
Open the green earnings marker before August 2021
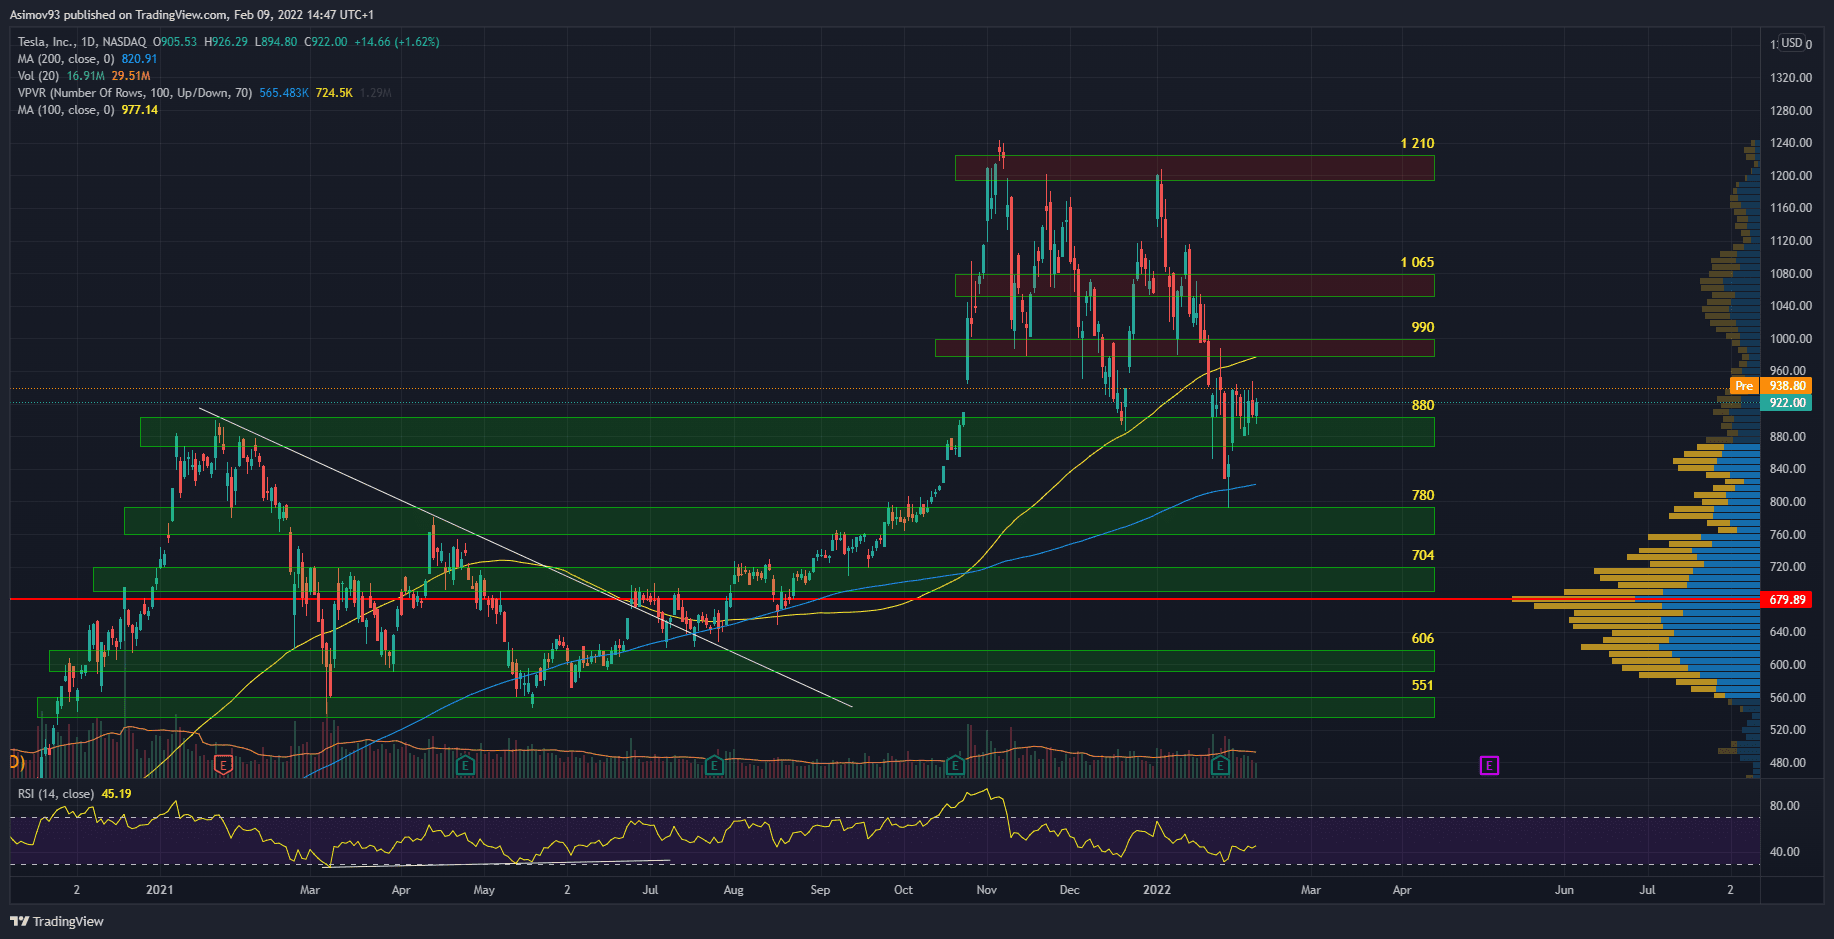(x=714, y=766)
